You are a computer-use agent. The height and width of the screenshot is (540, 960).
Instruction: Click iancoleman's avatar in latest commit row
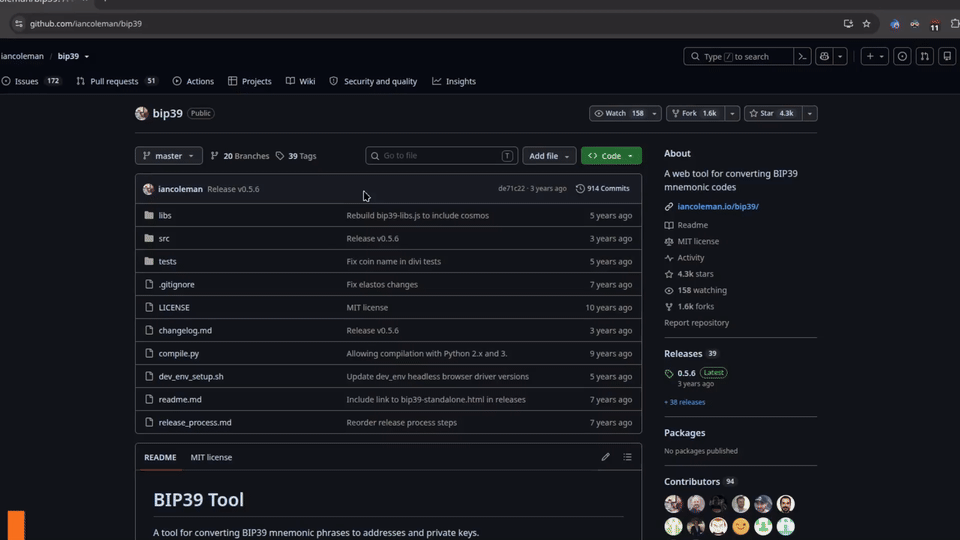click(148, 189)
